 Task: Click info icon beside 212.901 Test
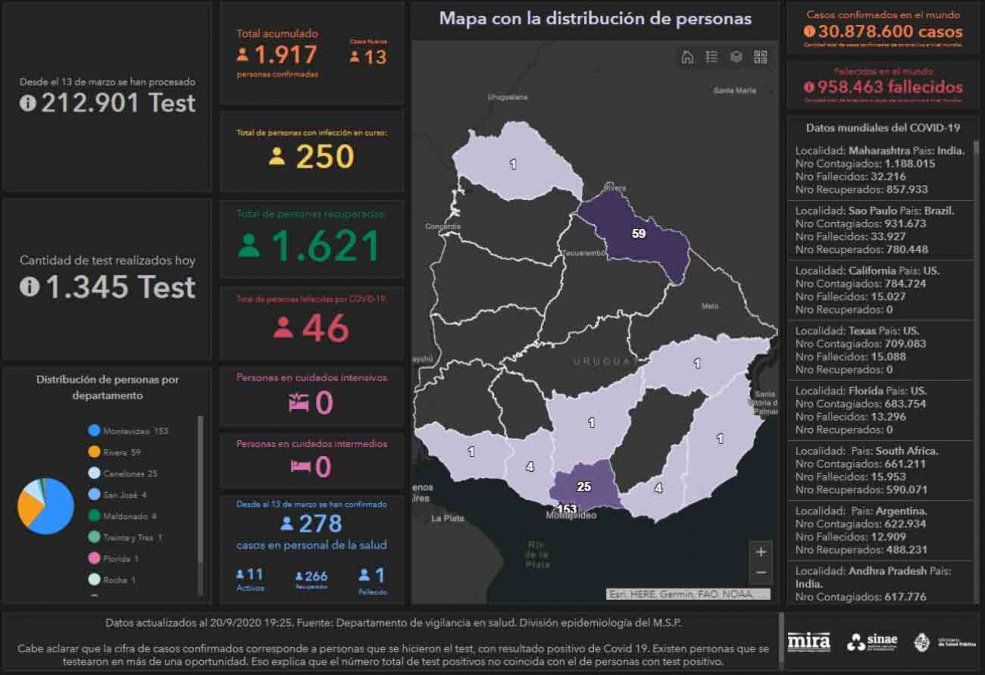(28, 102)
